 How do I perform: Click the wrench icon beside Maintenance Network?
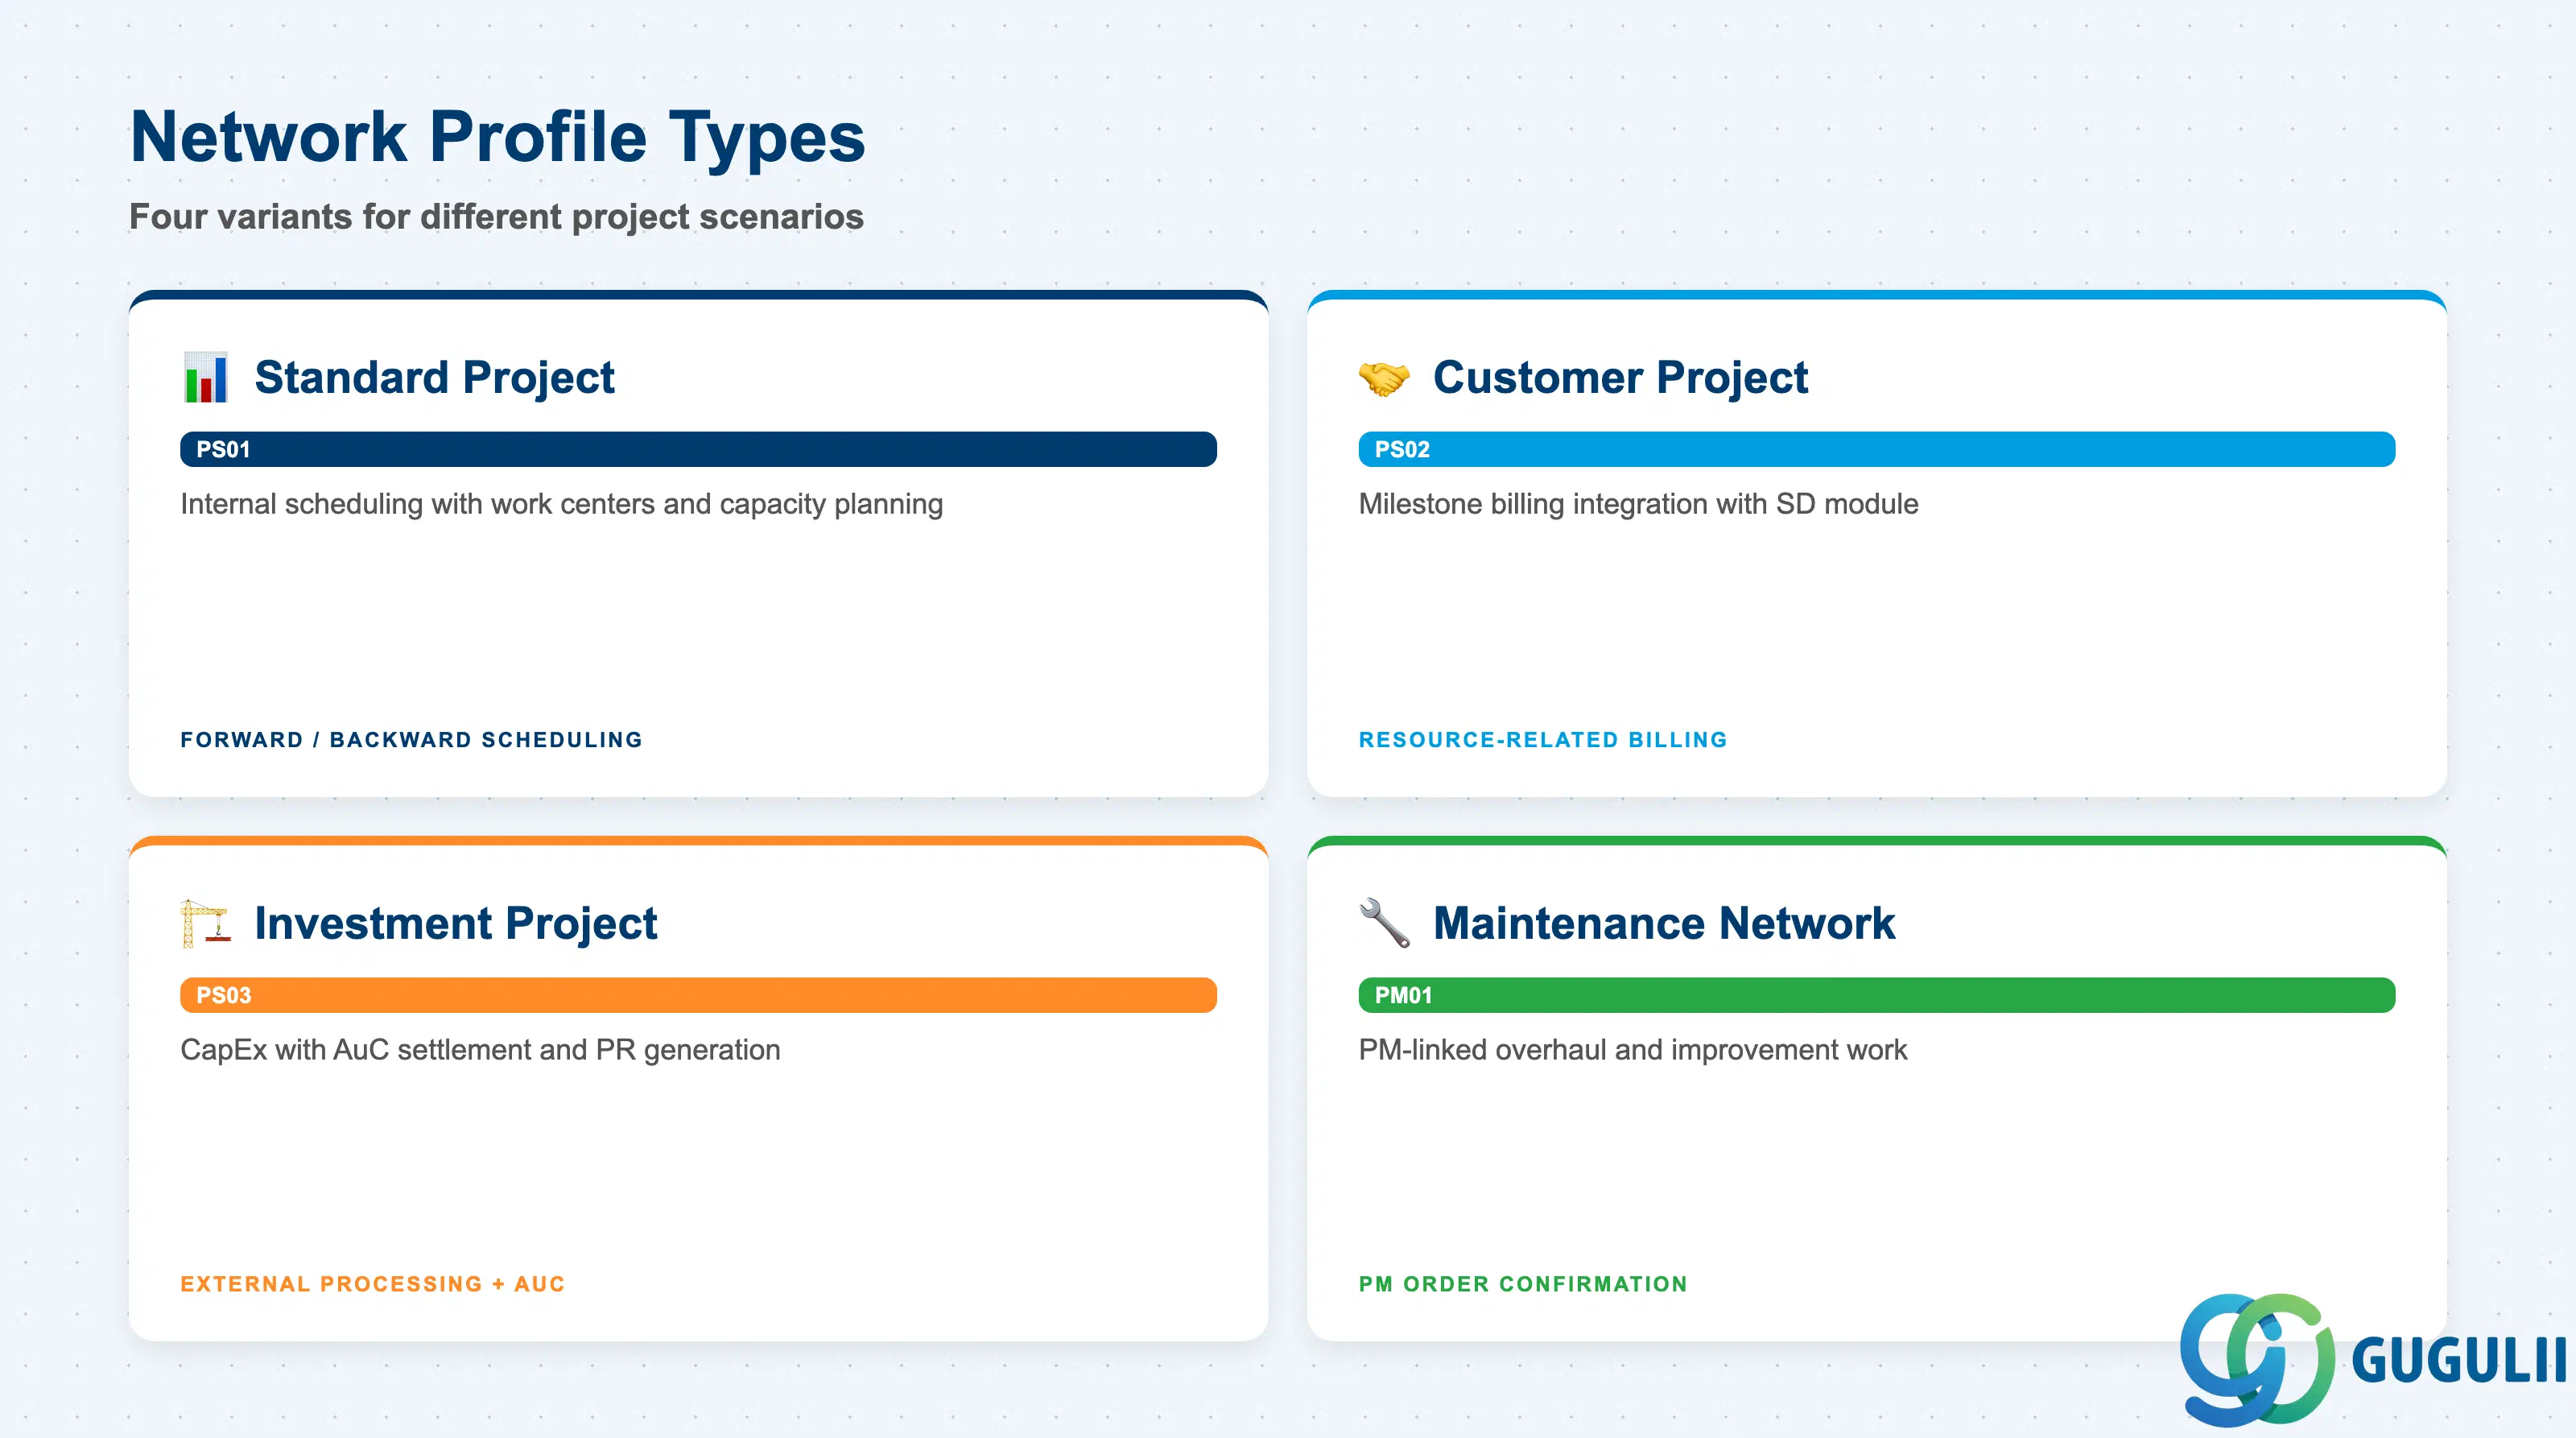click(x=1385, y=923)
